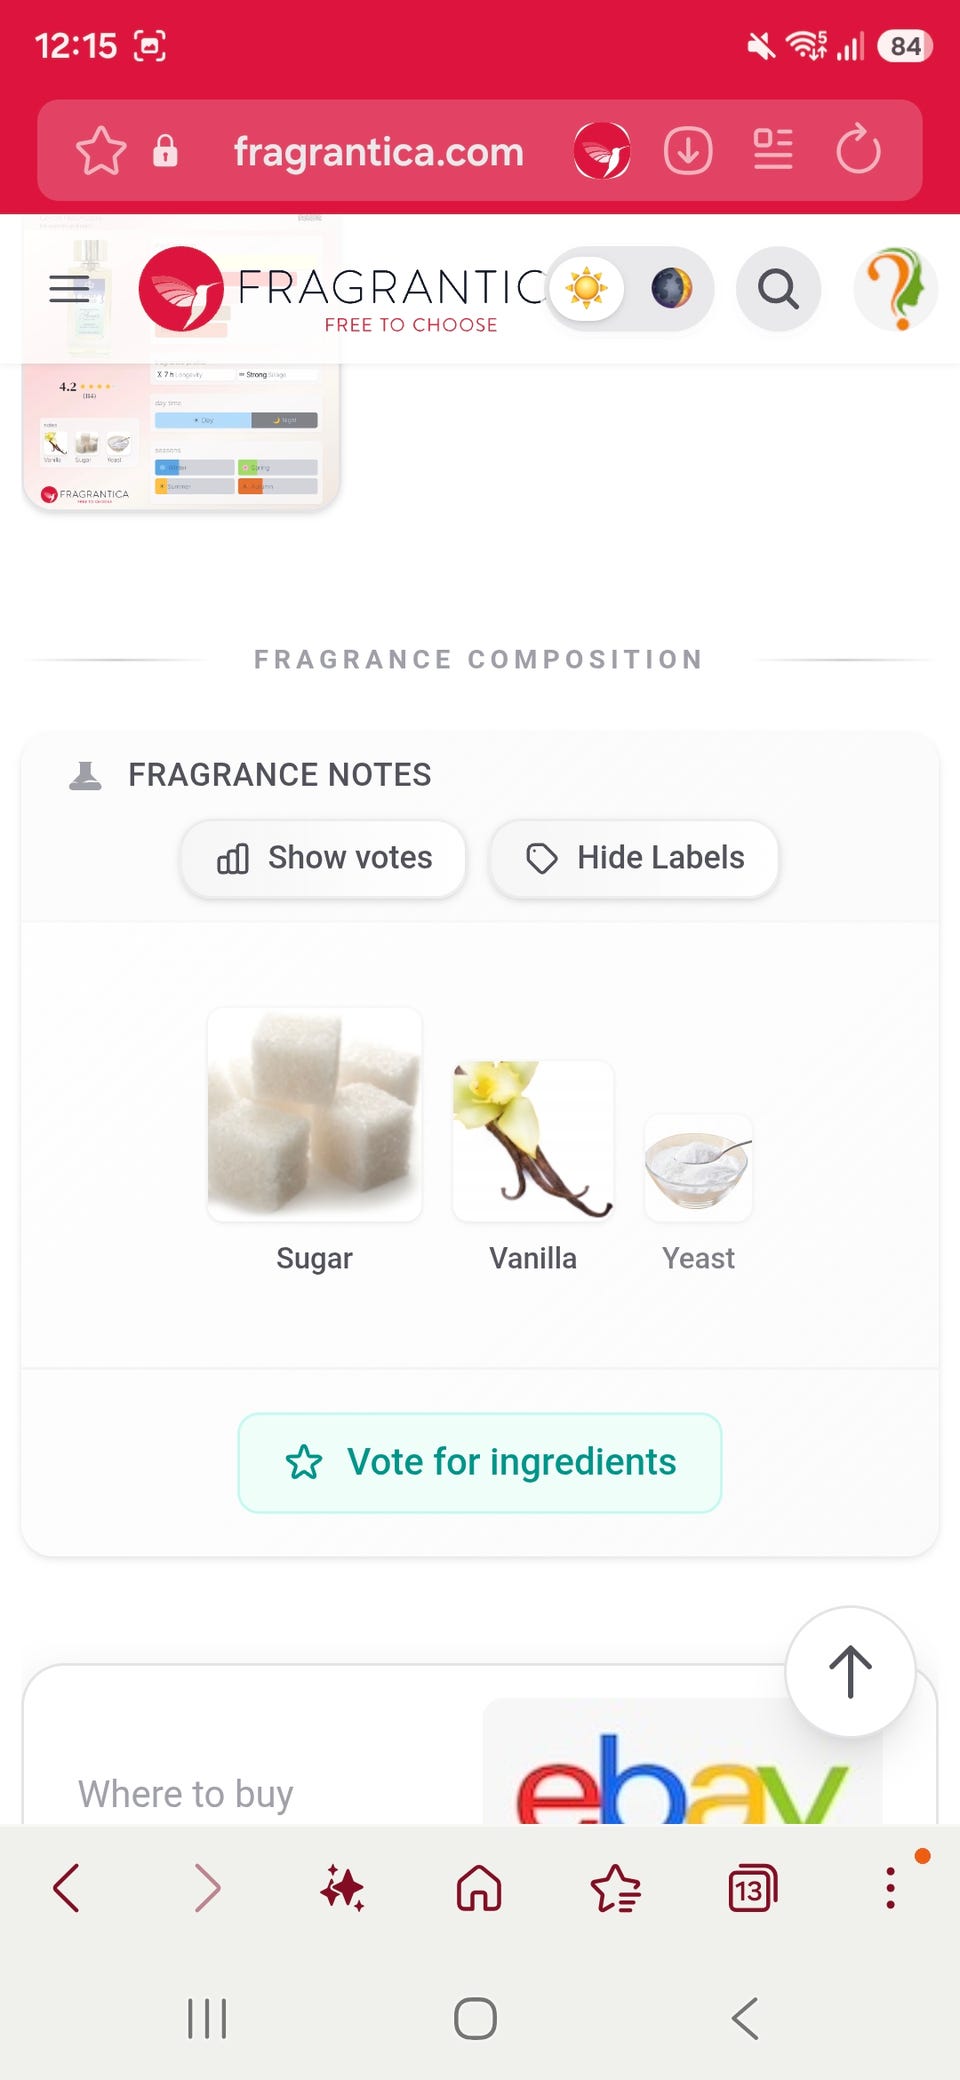
Task: Click Show votes button
Action: point(324,858)
